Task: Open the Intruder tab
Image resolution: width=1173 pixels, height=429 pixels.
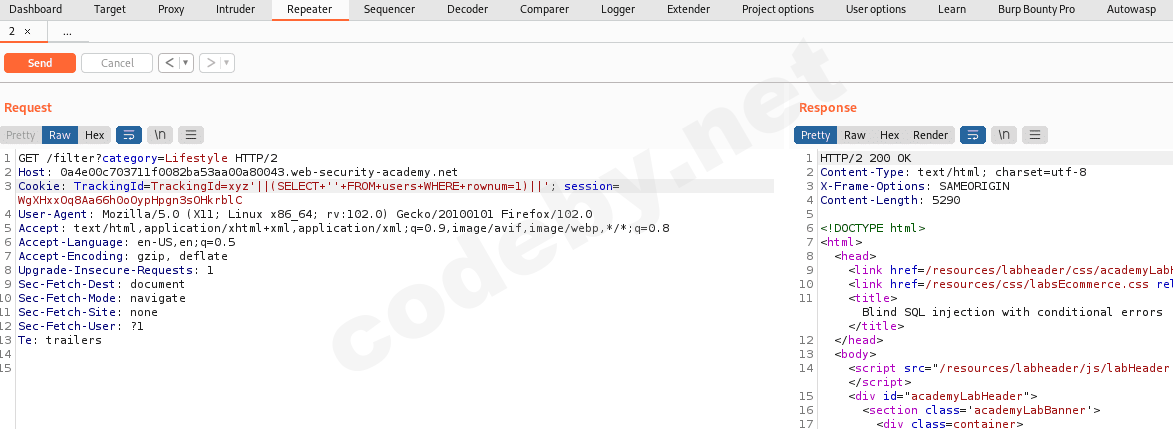Action: tap(236, 10)
